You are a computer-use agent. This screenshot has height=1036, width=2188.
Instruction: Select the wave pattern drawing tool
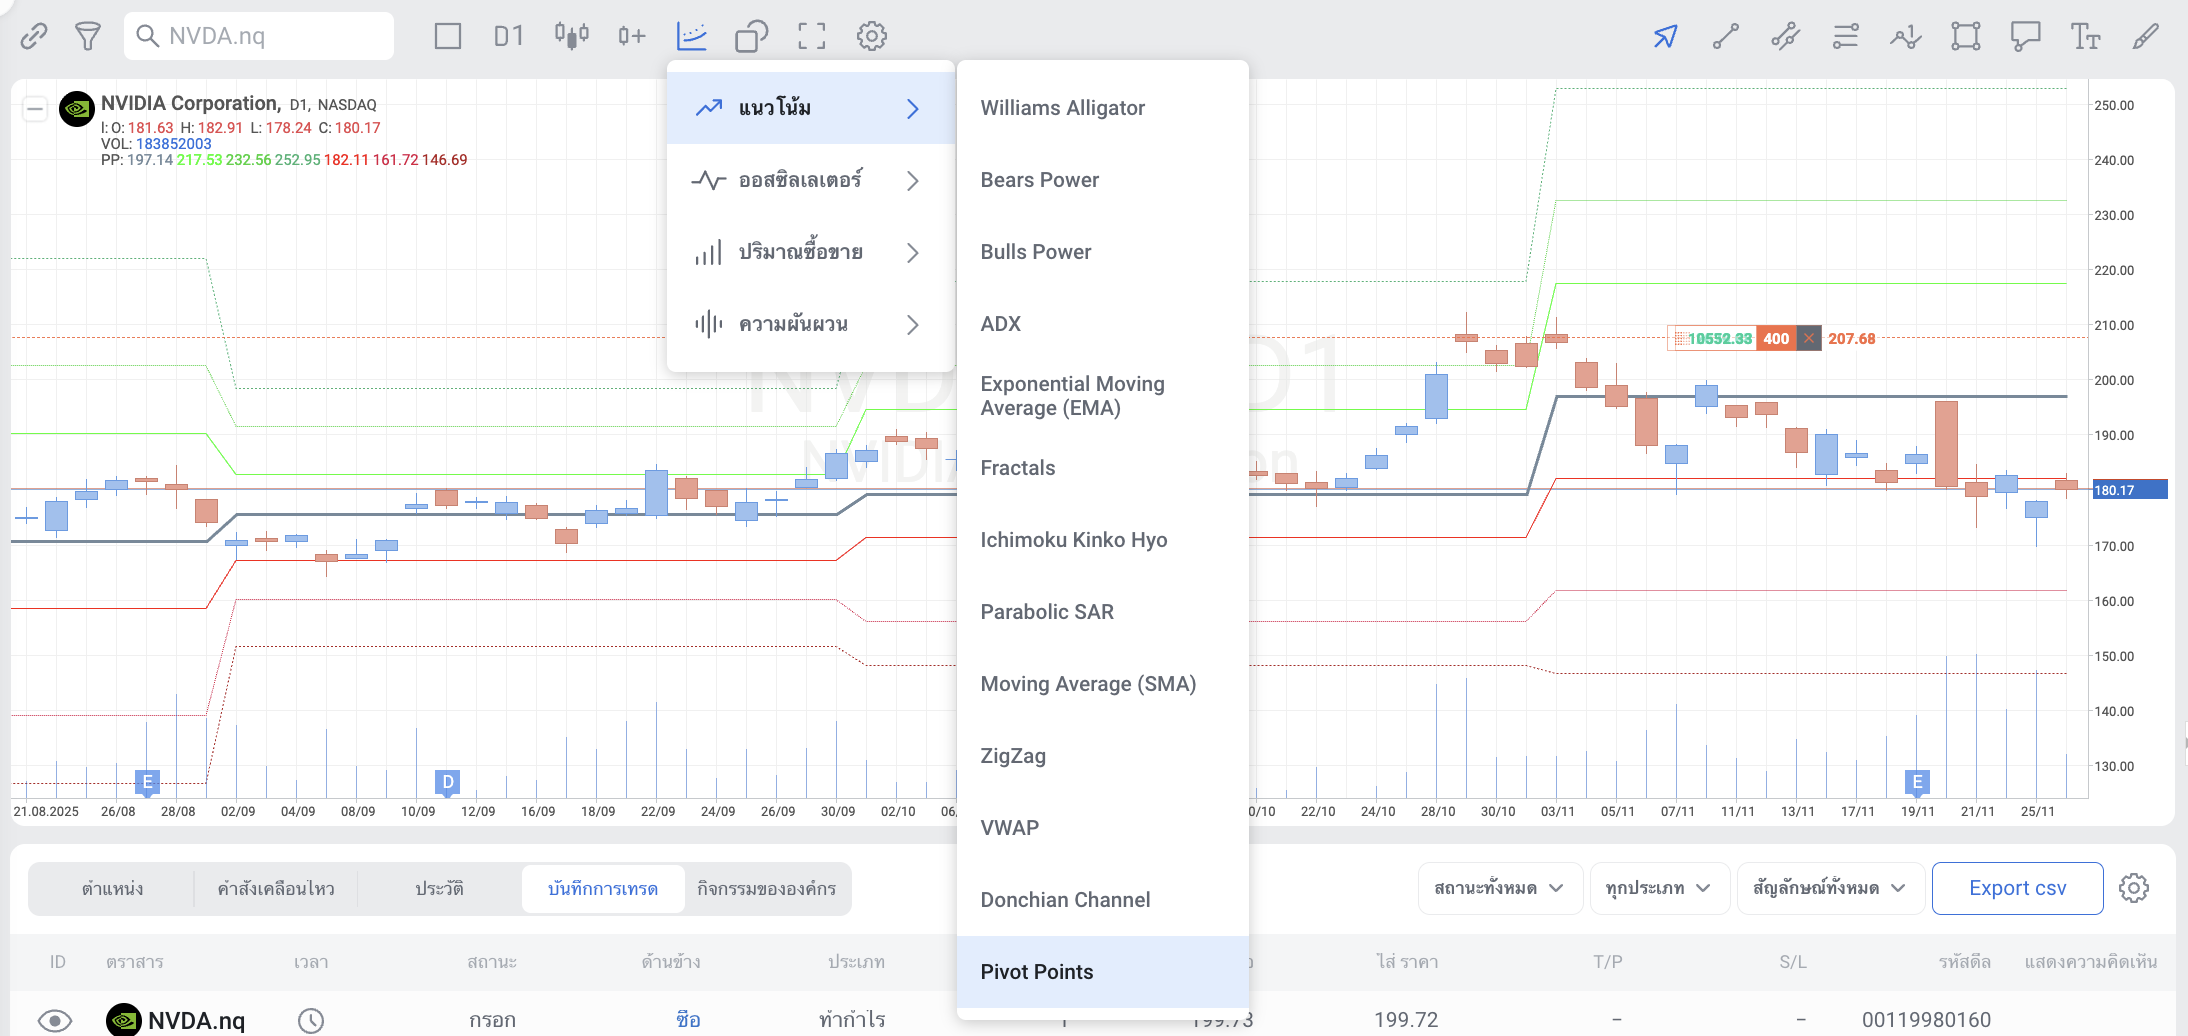pyautogui.click(x=1906, y=37)
